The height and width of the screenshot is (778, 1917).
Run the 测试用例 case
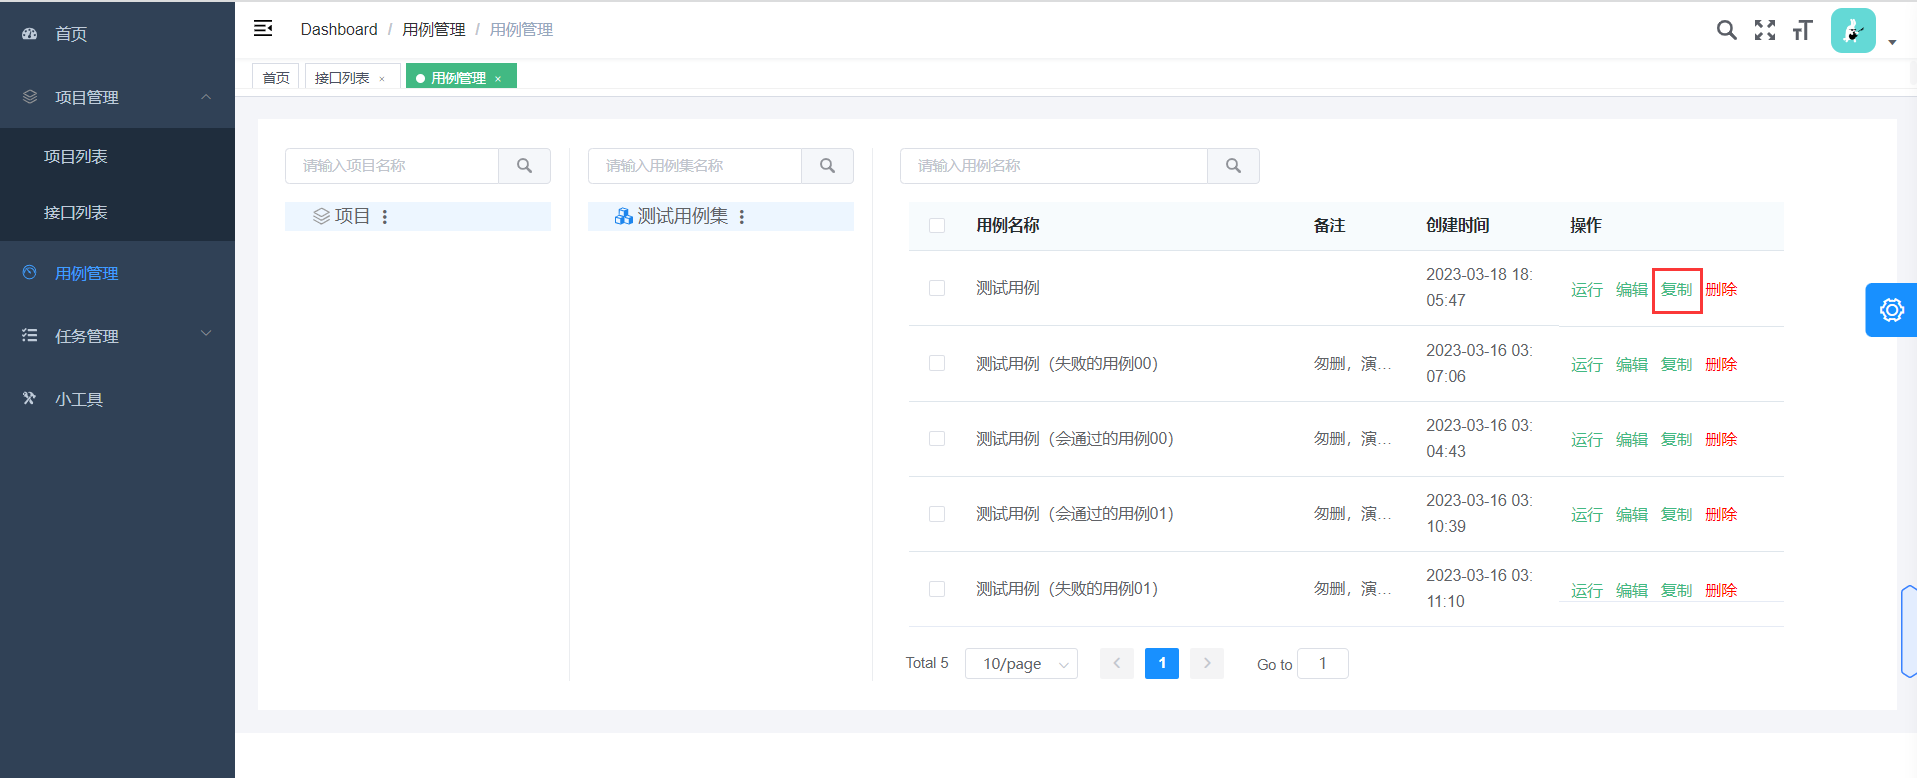coord(1586,289)
